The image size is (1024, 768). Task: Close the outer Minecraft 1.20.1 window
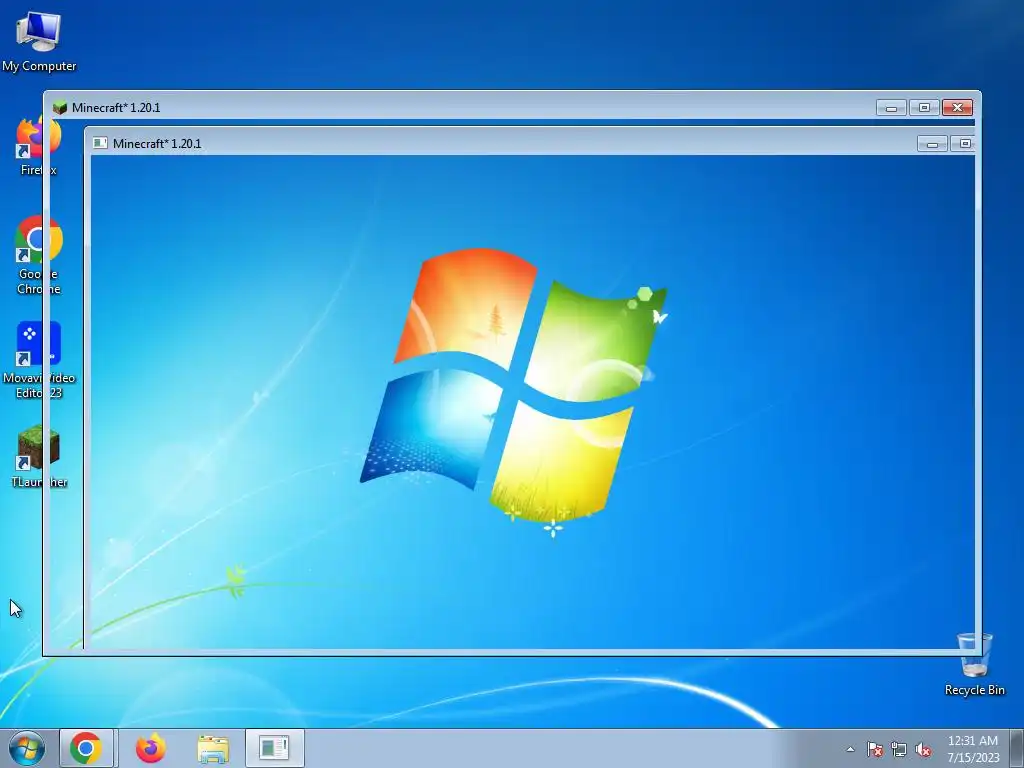(957, 108)
